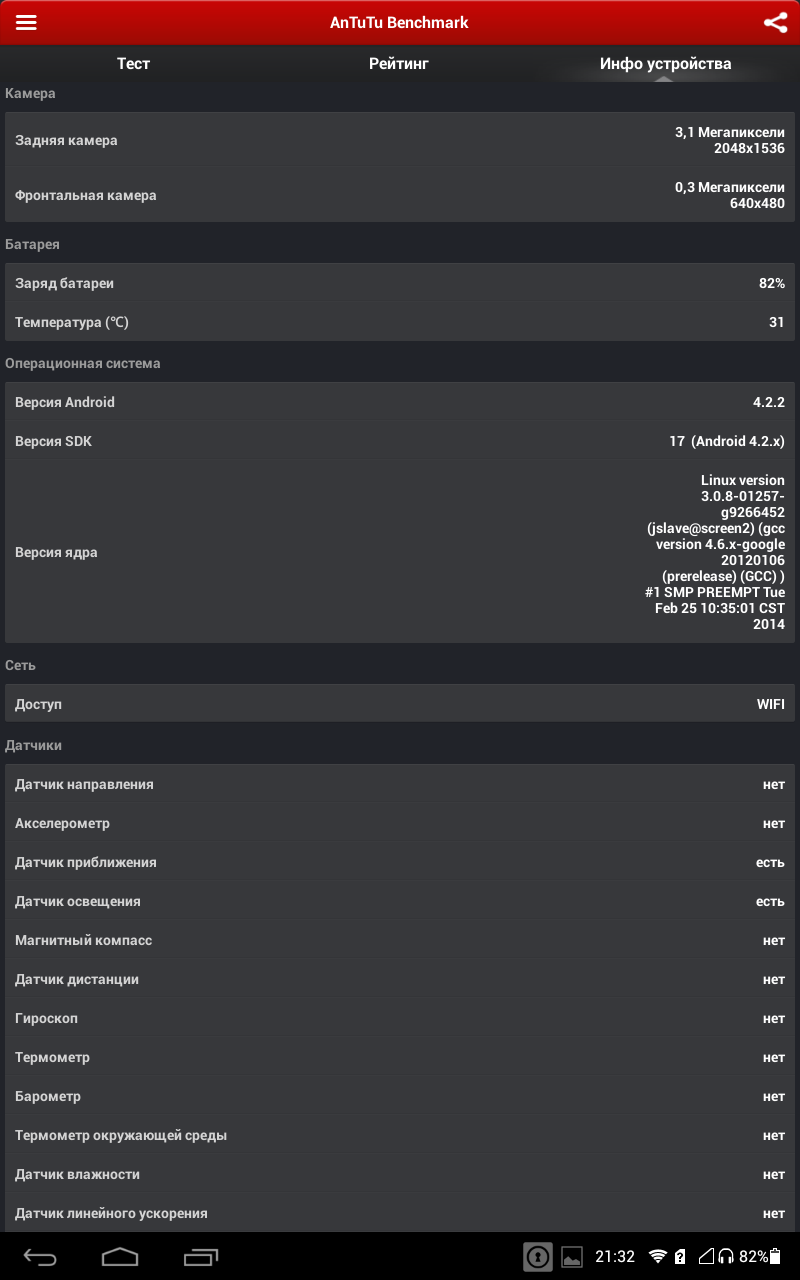
Task: Tap the keyhole lock notification icon
Action: coord(538,1256)
